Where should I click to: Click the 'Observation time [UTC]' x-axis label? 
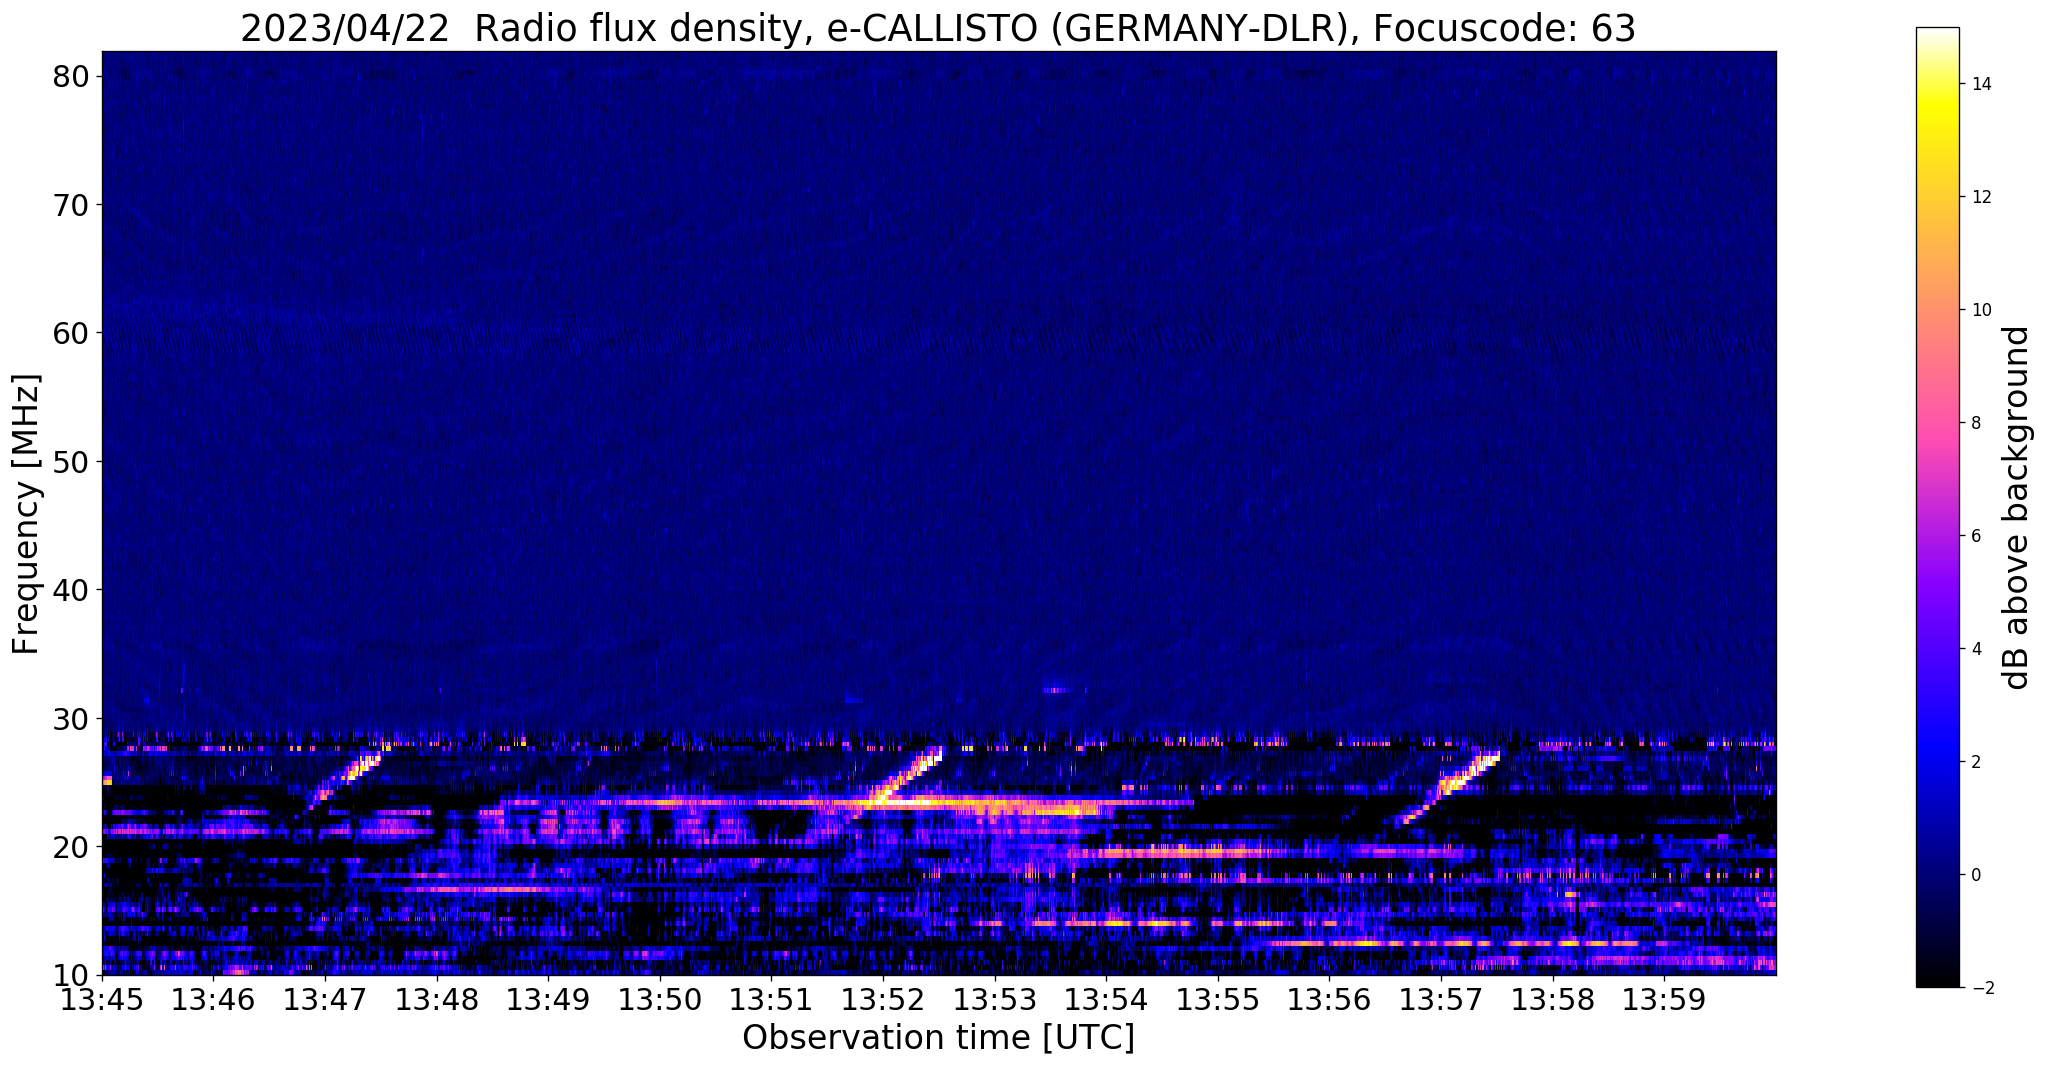938,1038
